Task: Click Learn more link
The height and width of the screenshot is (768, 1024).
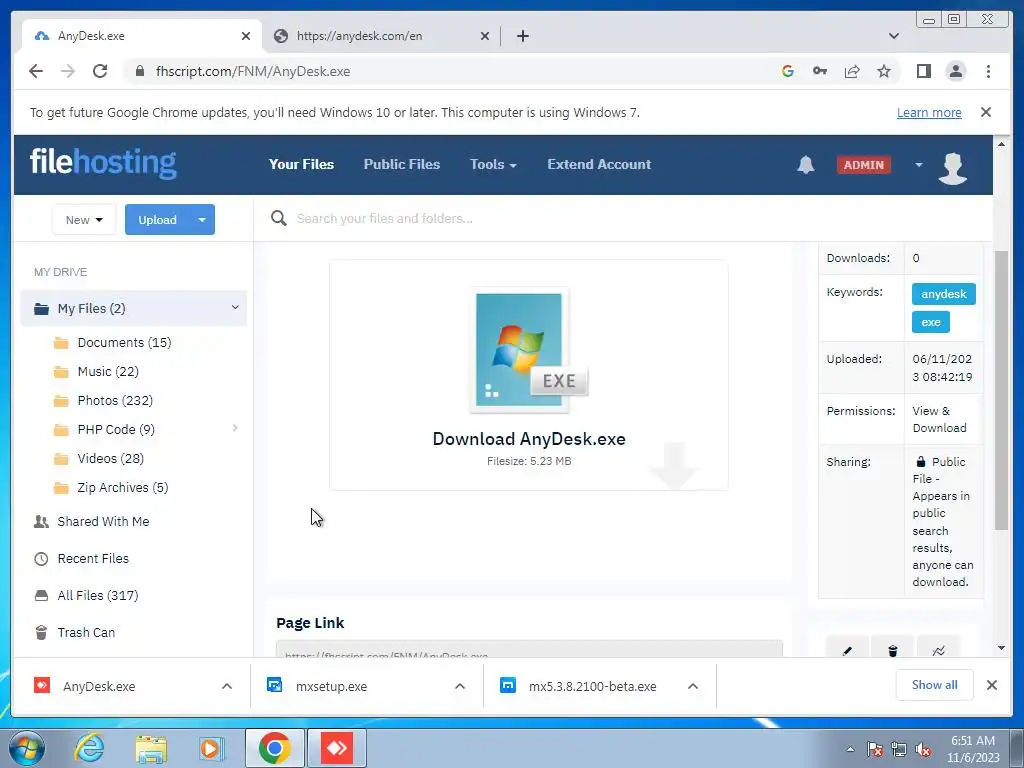Action: (x=929, y=112)
